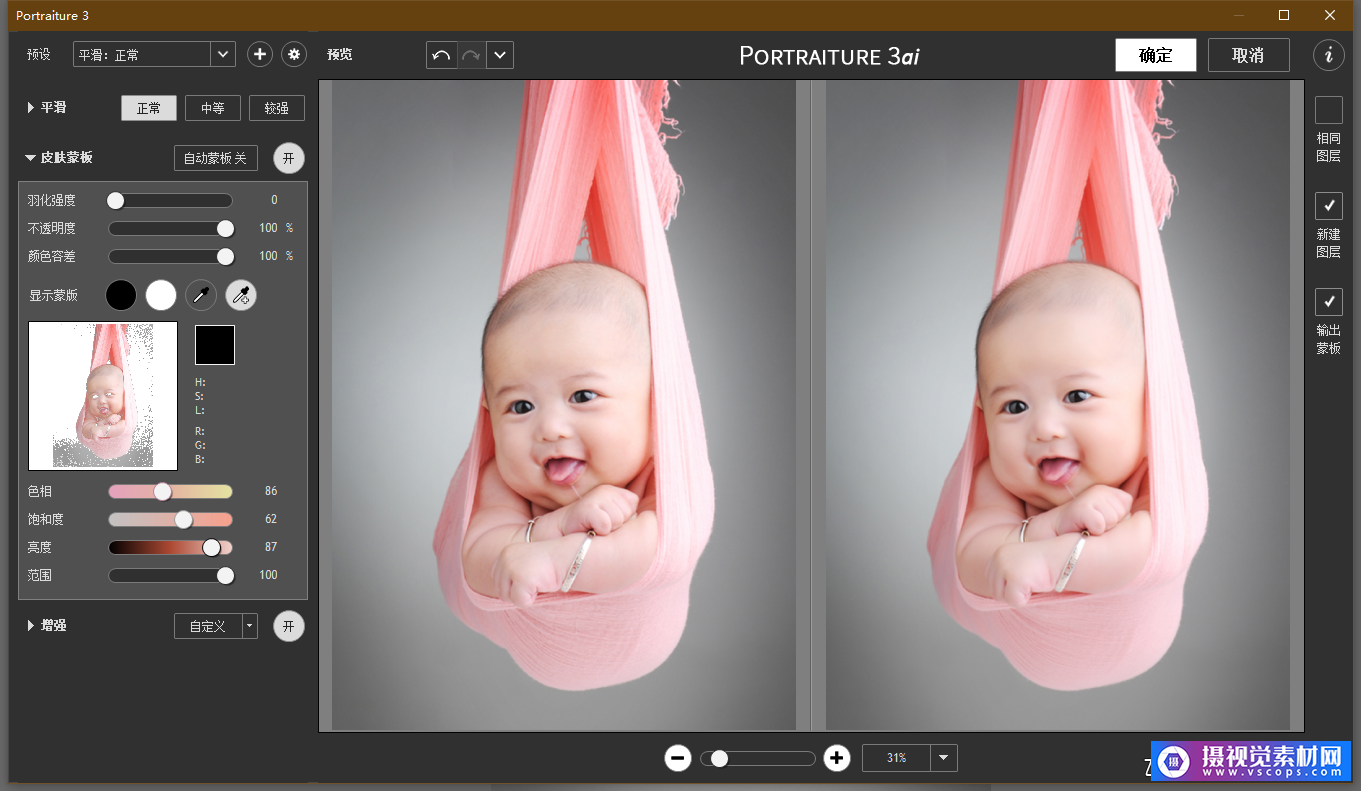Adjust the 羽化强度 slider
Screen dimensions: 1361x791
[x=170, y=200]
